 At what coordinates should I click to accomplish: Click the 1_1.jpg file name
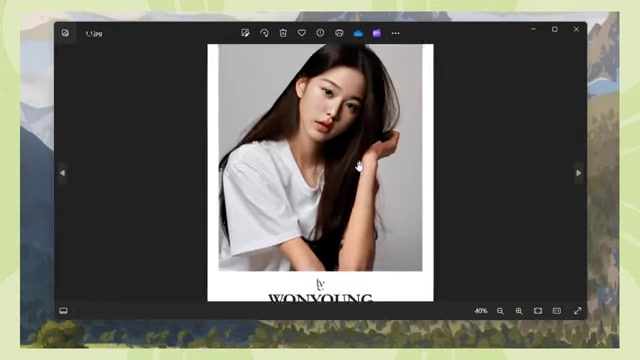pos(94,33)
